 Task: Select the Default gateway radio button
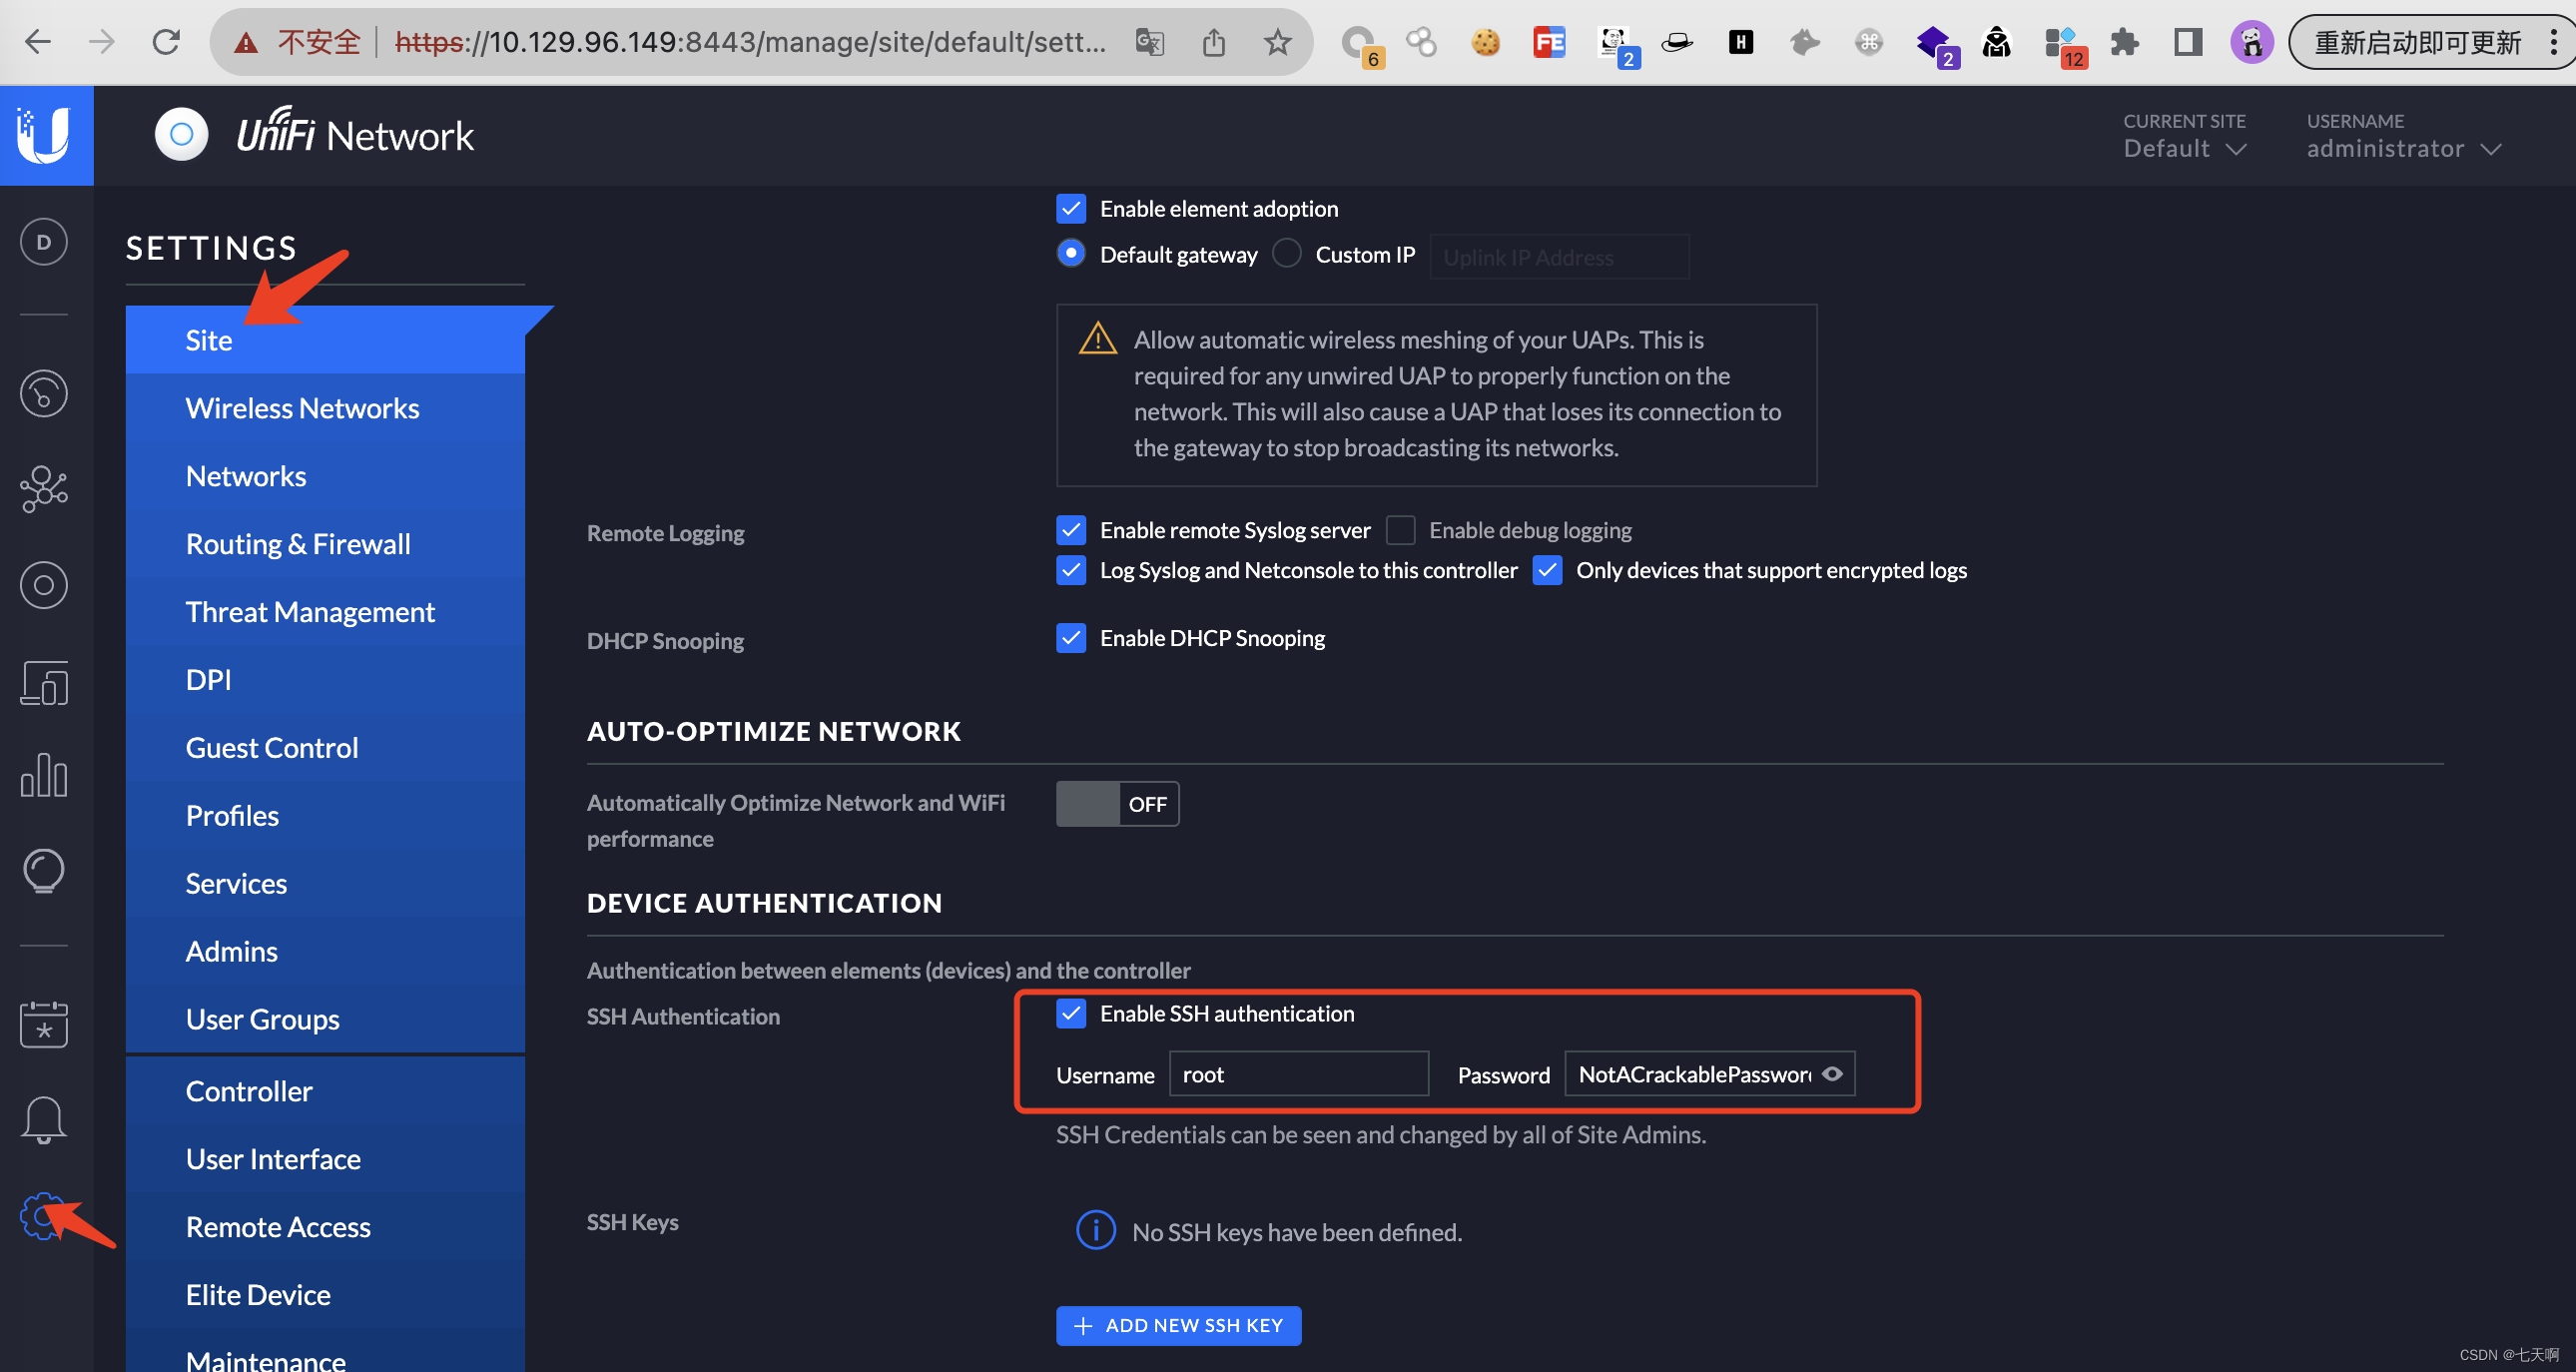point(1071,253)
